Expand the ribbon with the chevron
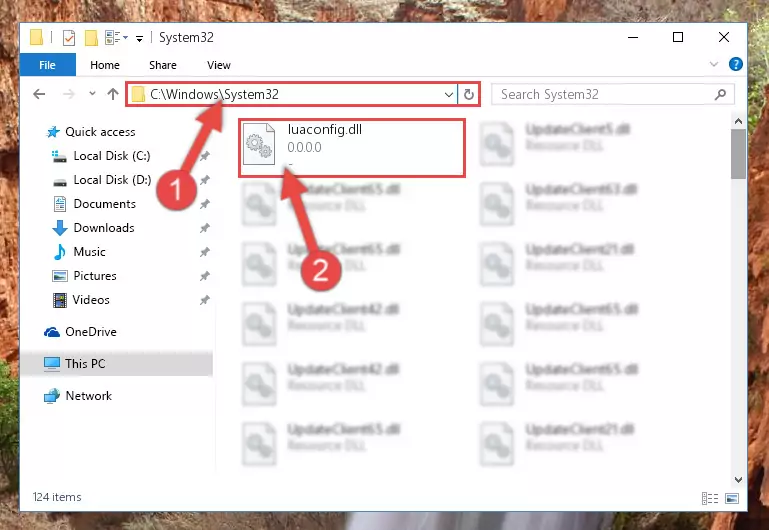Image resolution: width=769 pixels, height=530 pixels. (x=714, y=64)
